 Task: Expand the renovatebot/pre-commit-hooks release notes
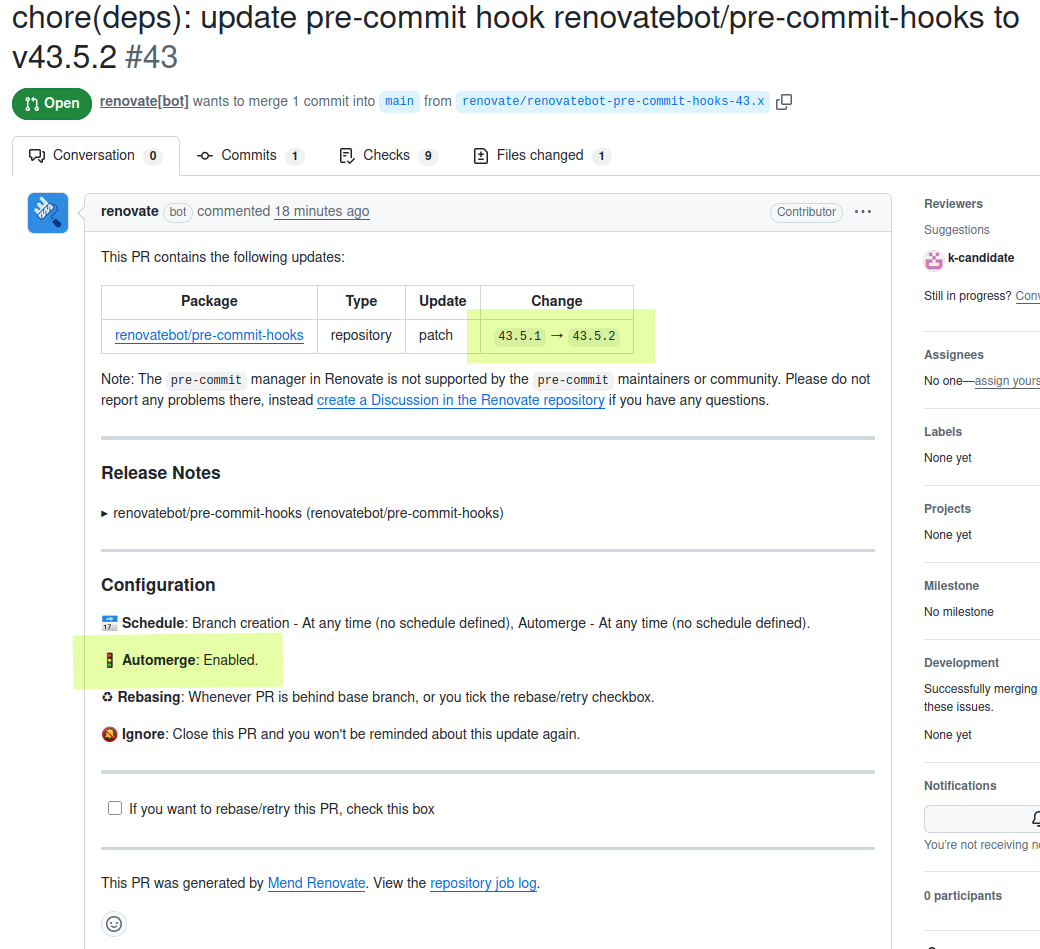104,514
